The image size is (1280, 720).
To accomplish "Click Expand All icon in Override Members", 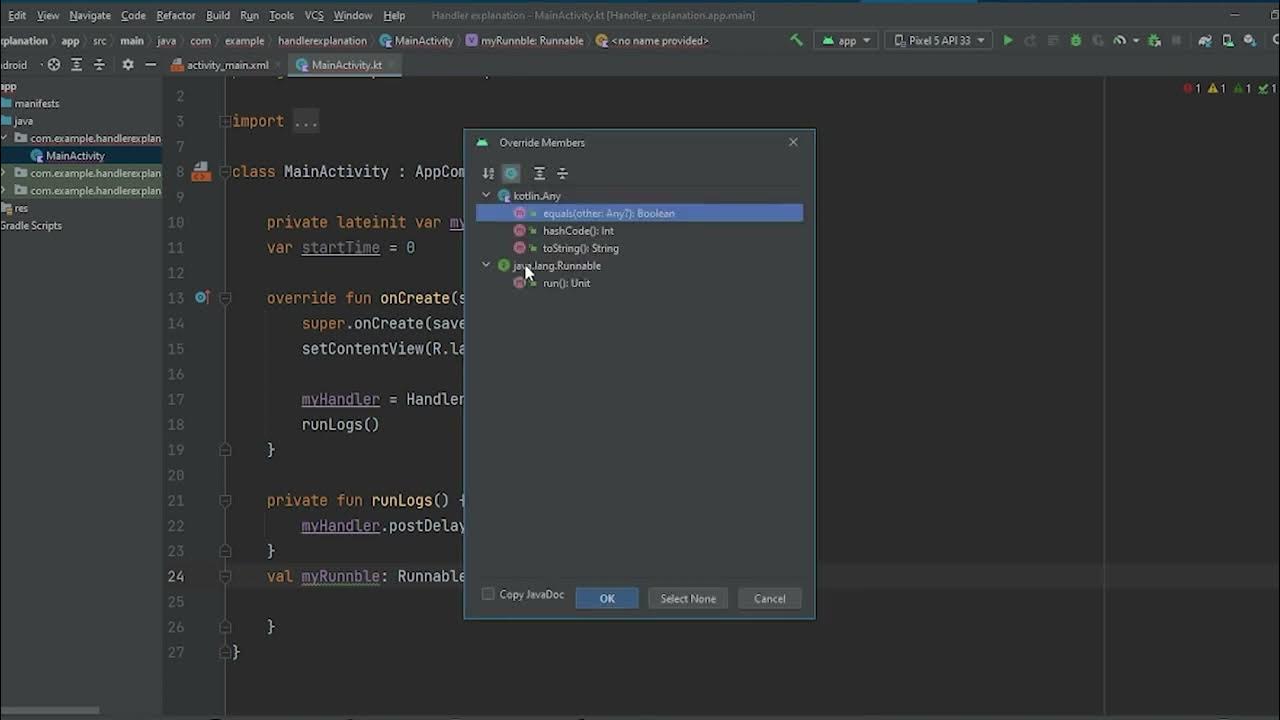I will [539, 173].
